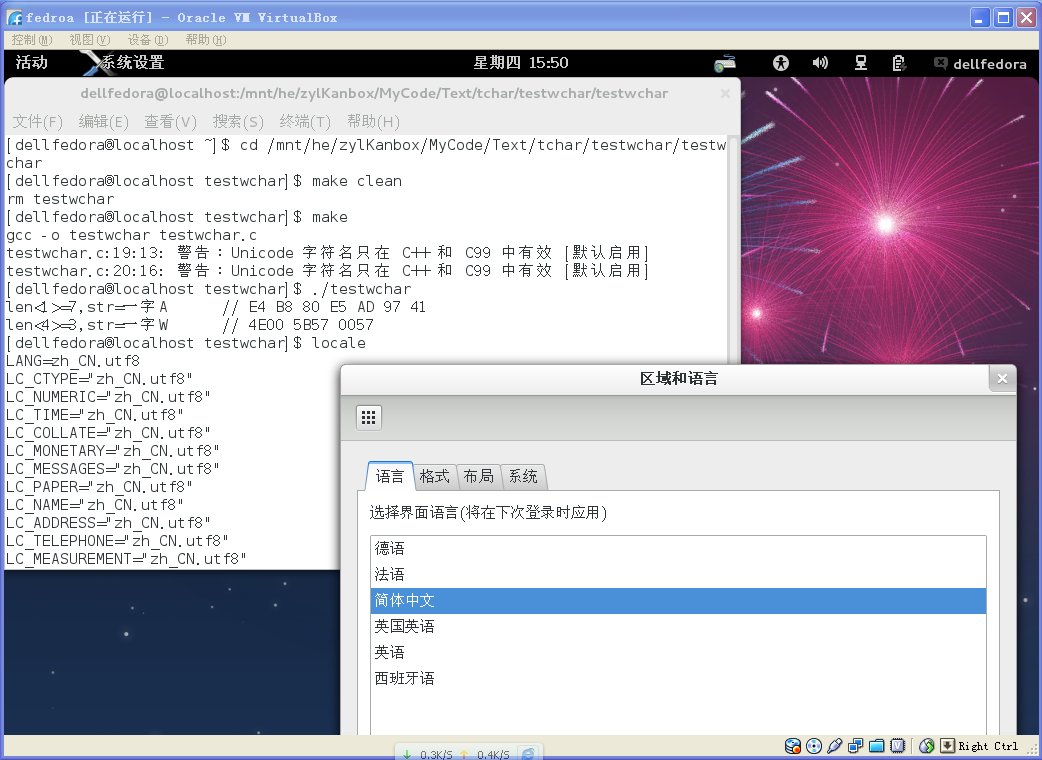The height and width of the screenshot is (760, 1042).
Task: Select 英语 in the language list
Action: pos(678,652)
